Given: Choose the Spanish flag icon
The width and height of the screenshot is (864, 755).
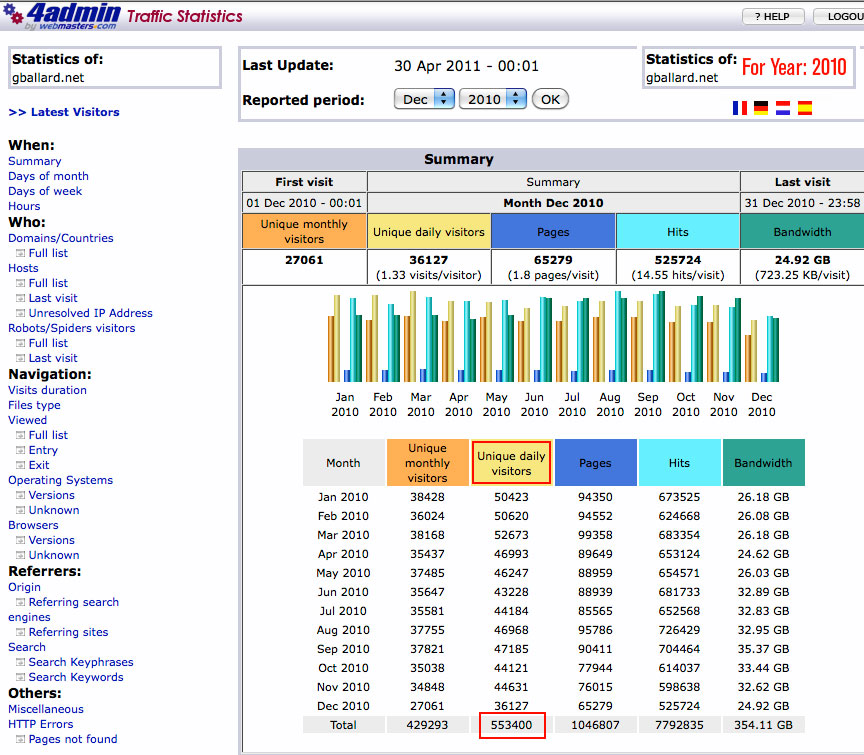Looking at the screenshot, I should (805, 108).
